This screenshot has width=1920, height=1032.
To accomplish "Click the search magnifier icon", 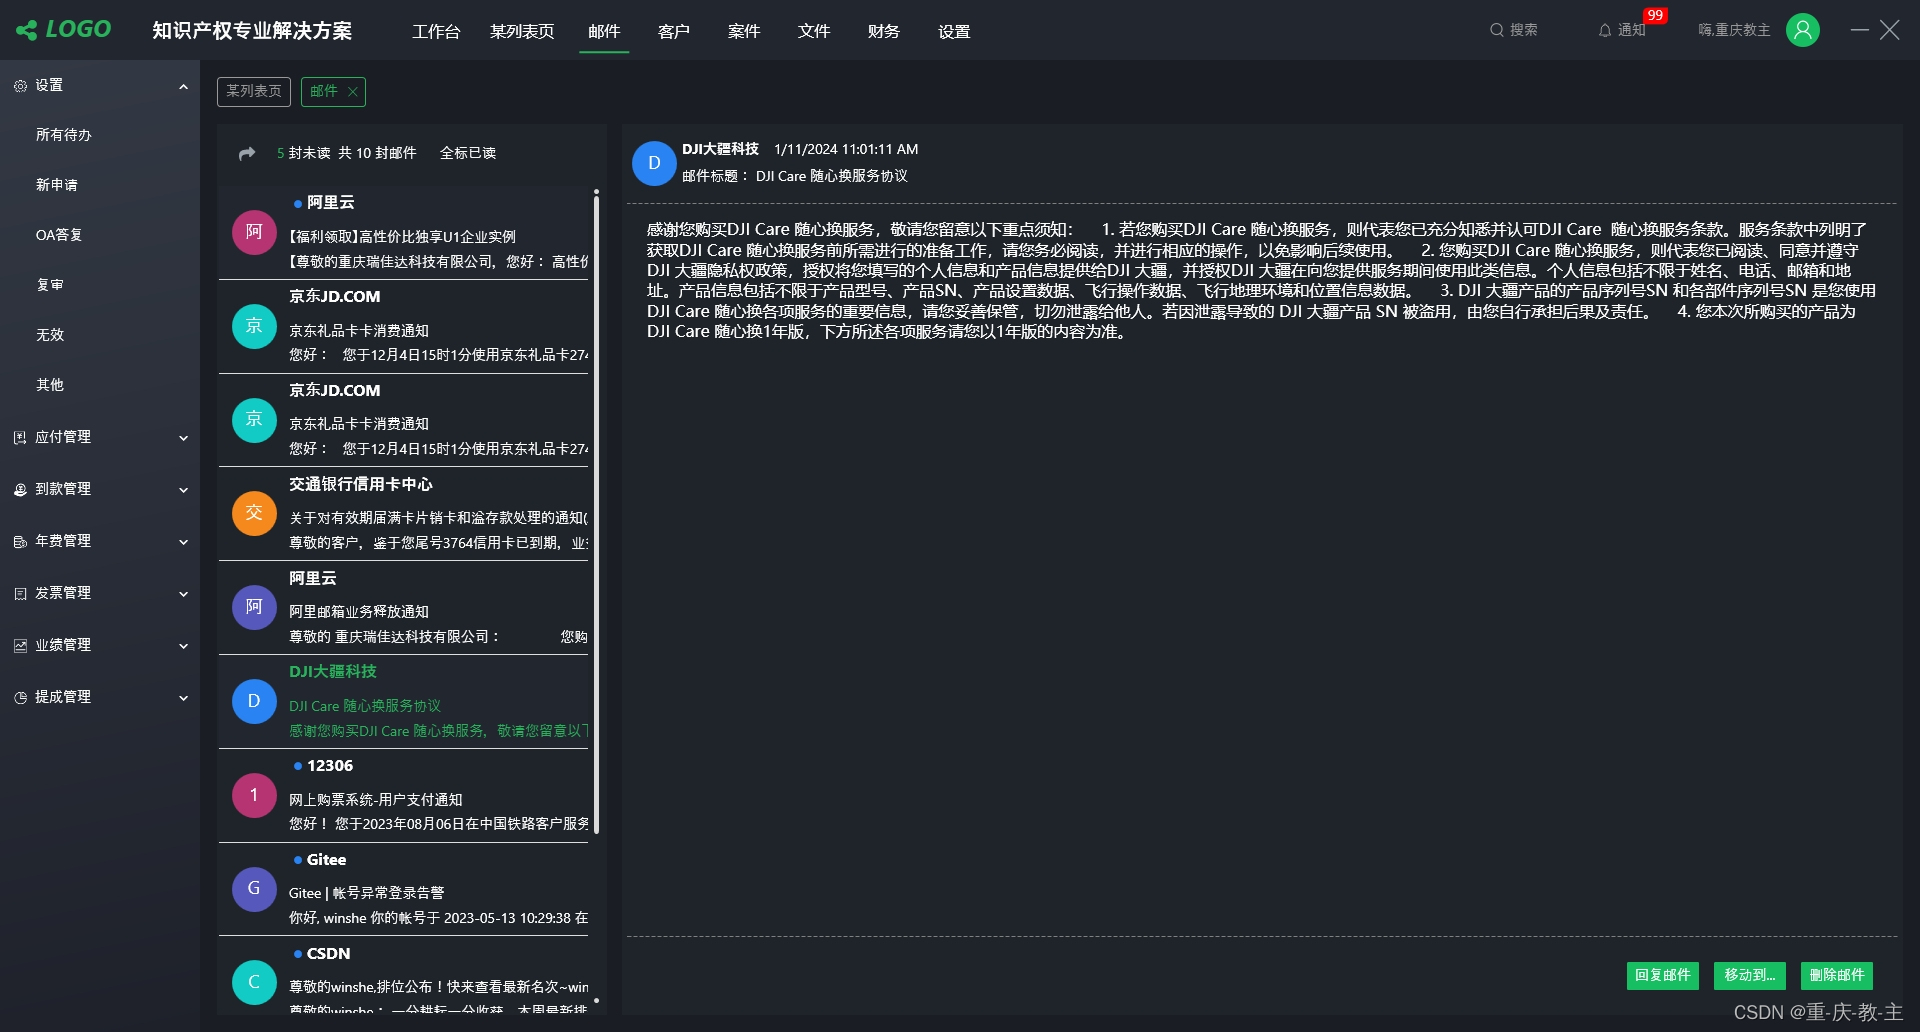I will (x=1496, y=30).
